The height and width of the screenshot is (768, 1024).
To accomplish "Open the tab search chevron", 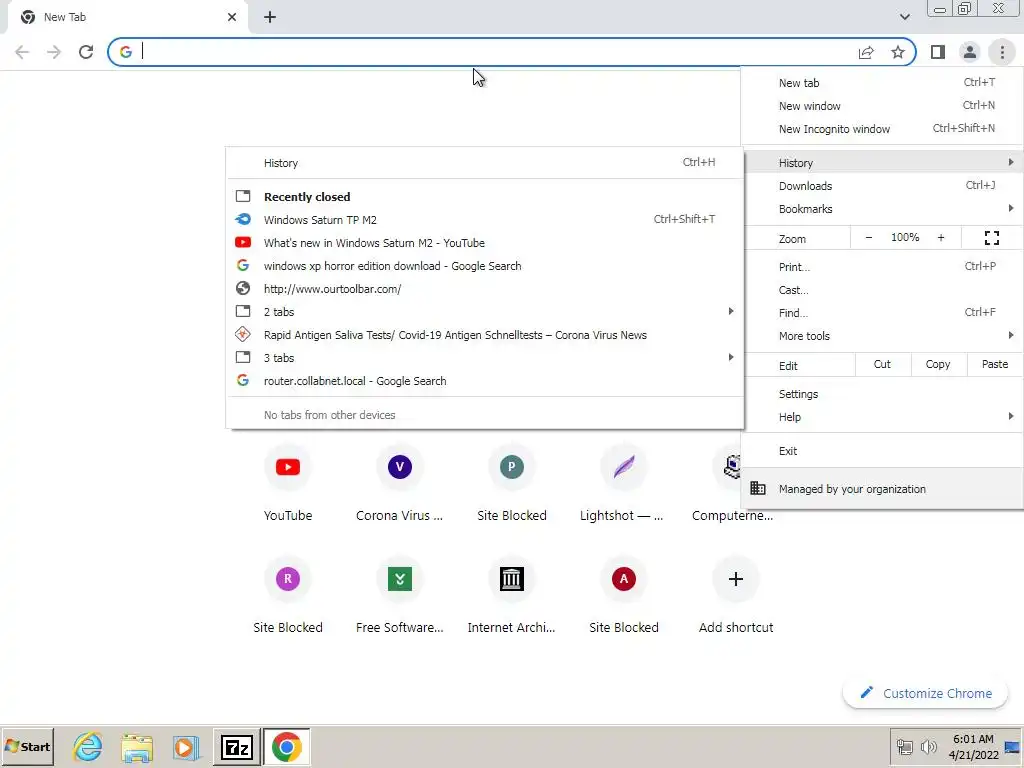I will pos(904,17).
